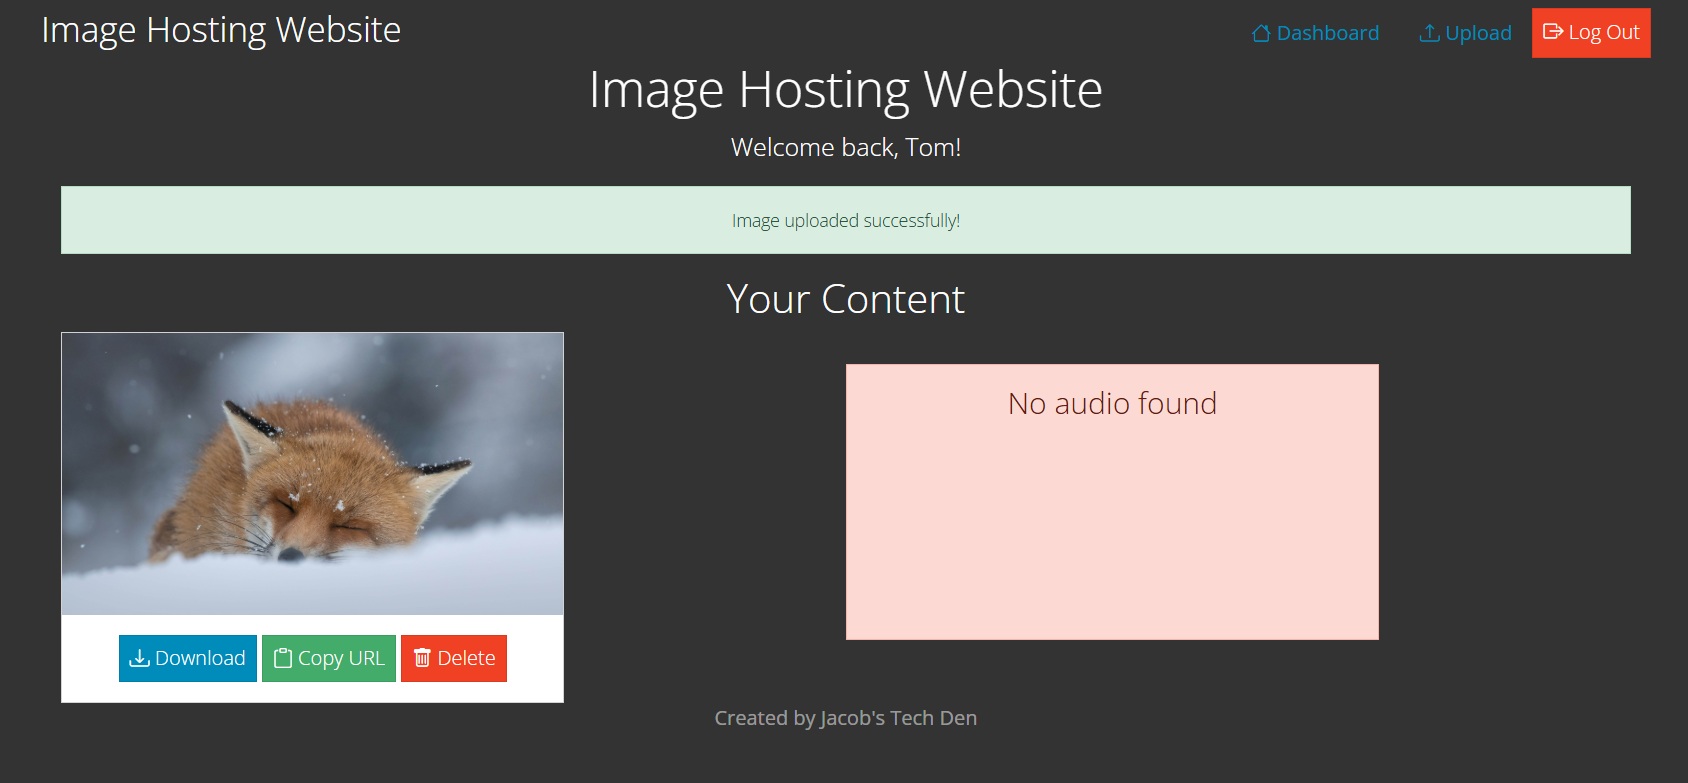Click the house icon beside Dashboard

[1262, 33]
